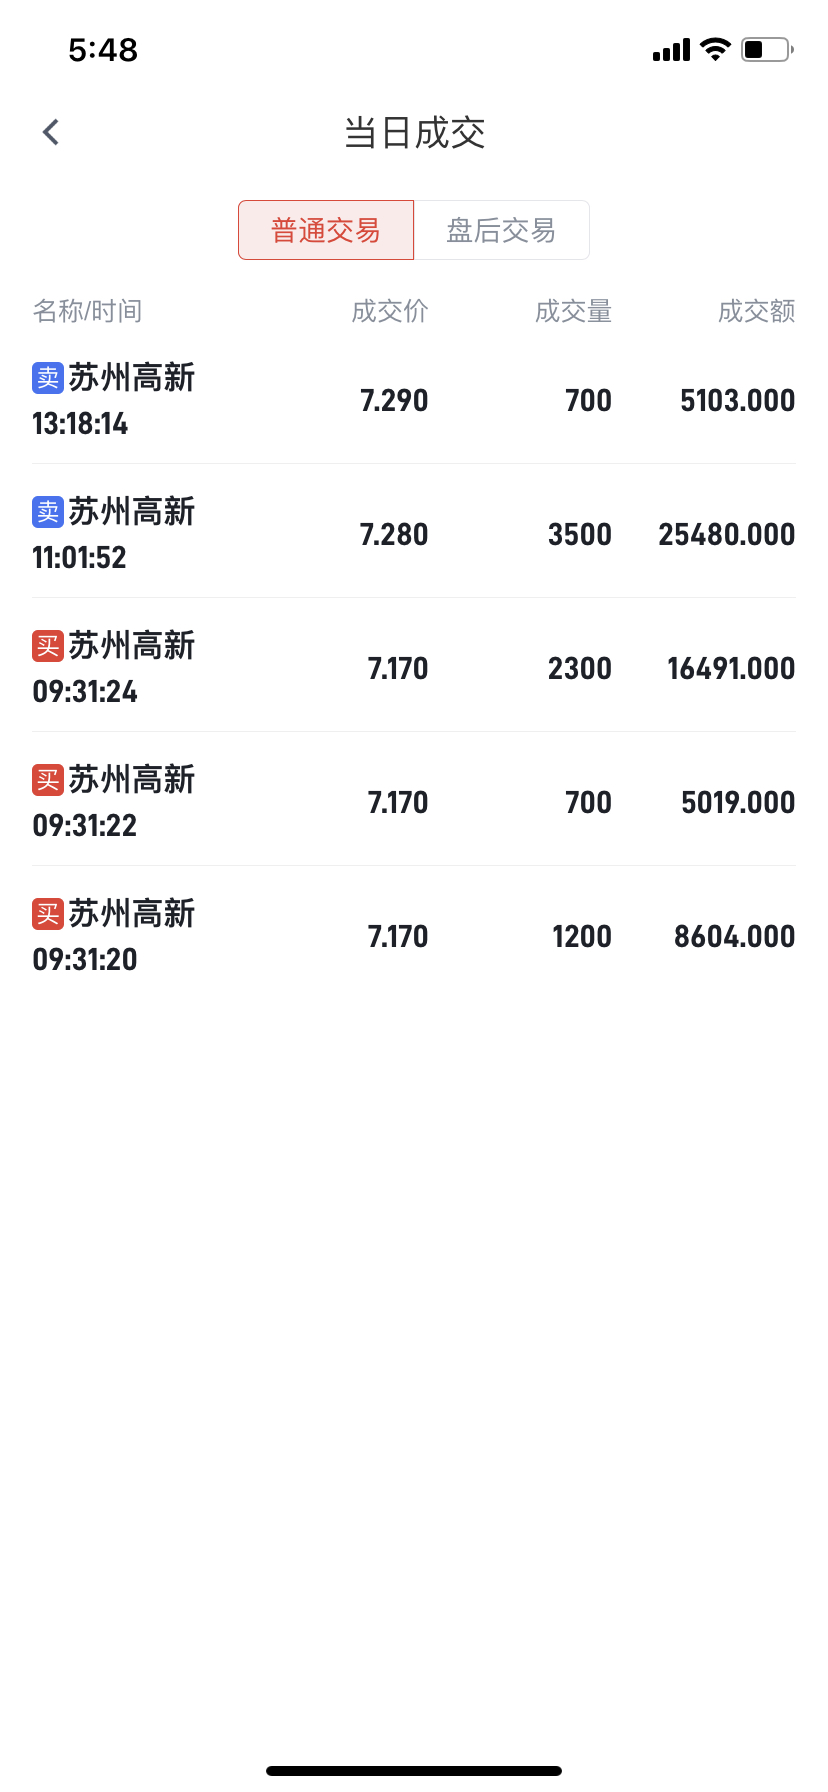Viewport: 828px width, 1792px height.
Task: Tap the red buy badge at 09:31:24
Action: 48,646
